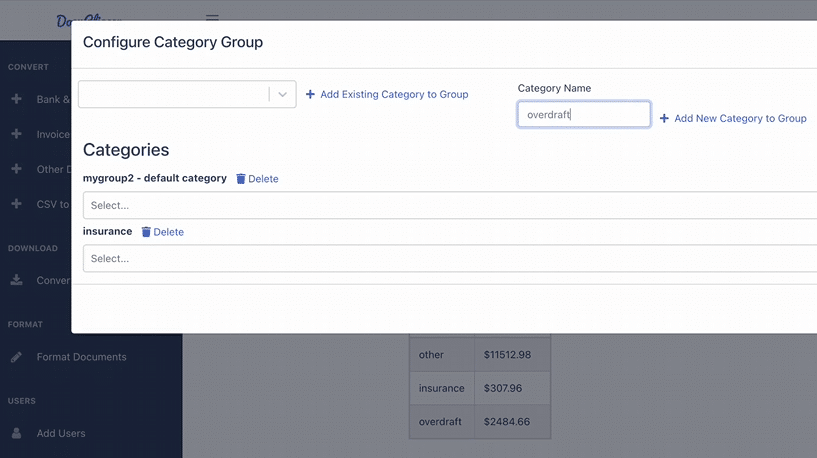The height and width of the screenshot is (458, 817).
Task: Click Delete link for insurance category
Action: pyautogui.click(x=168, y=232)
